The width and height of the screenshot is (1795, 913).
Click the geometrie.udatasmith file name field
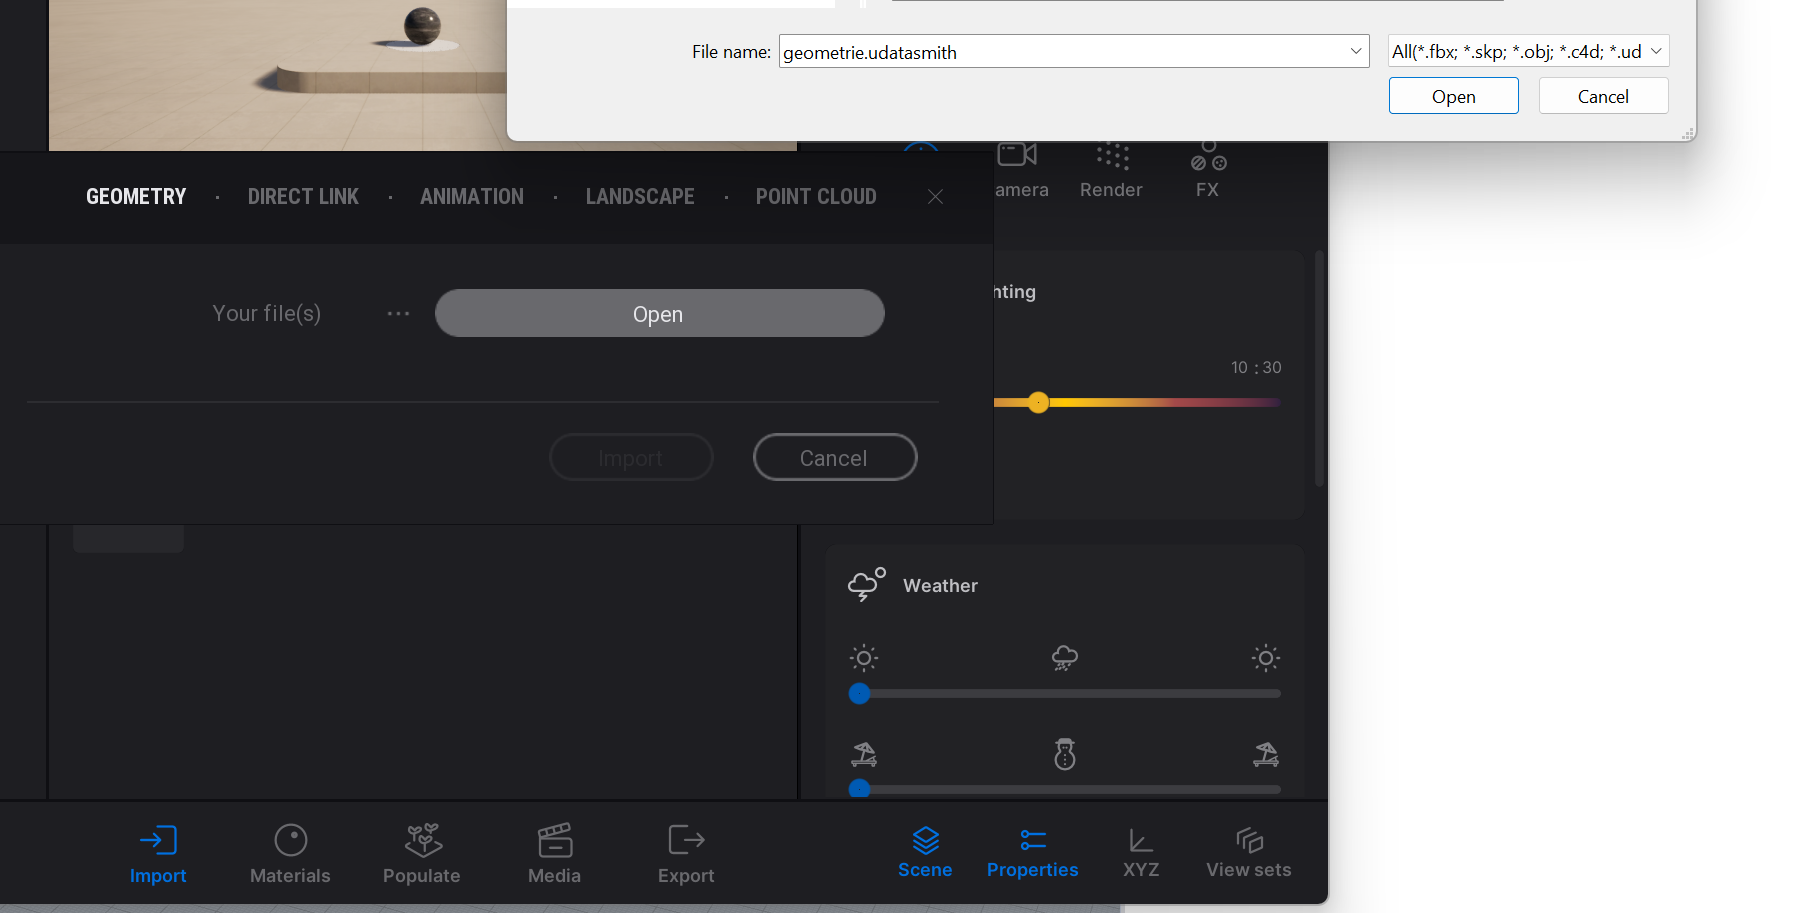tap(1060, 52)
